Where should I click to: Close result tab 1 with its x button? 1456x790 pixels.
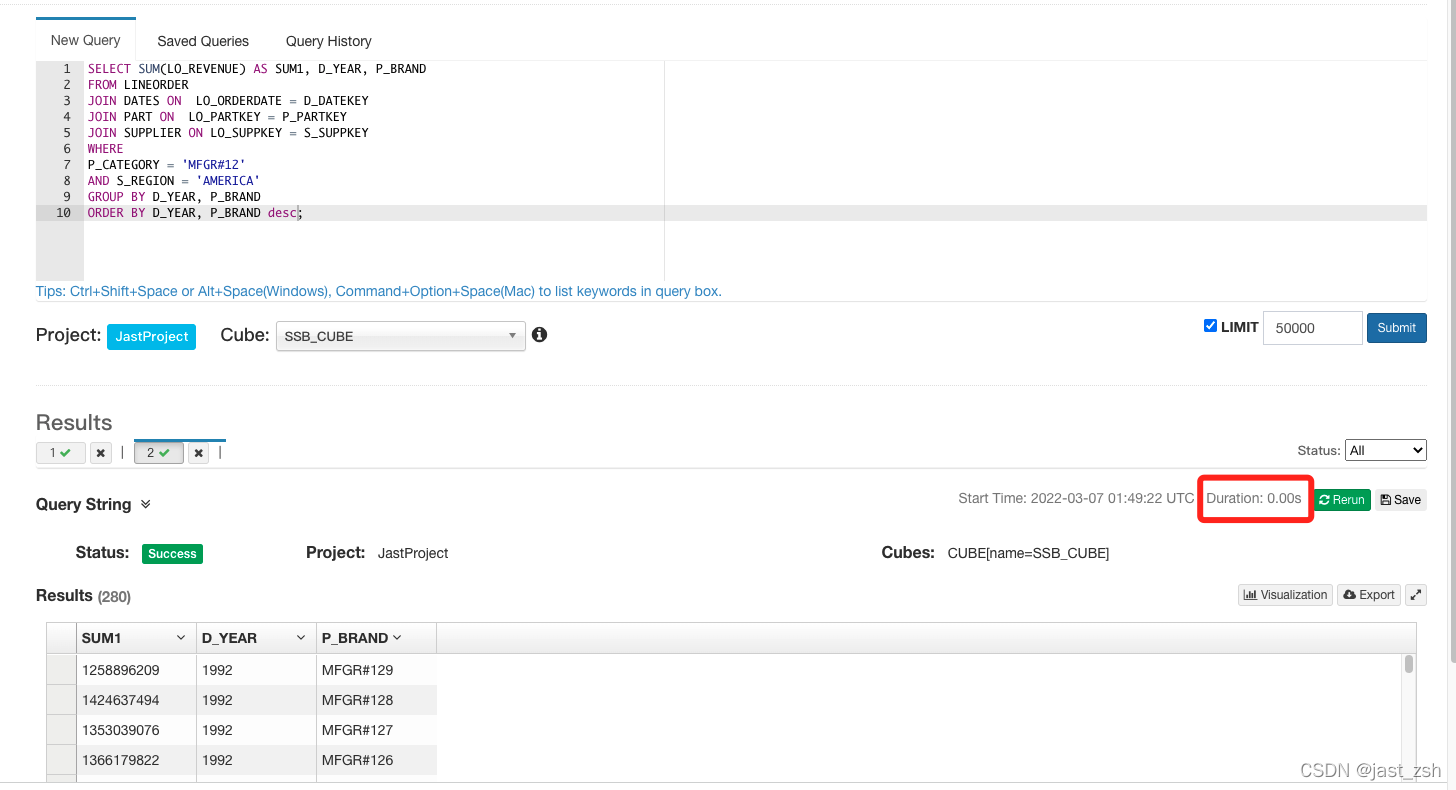click(x=101, y=453)
